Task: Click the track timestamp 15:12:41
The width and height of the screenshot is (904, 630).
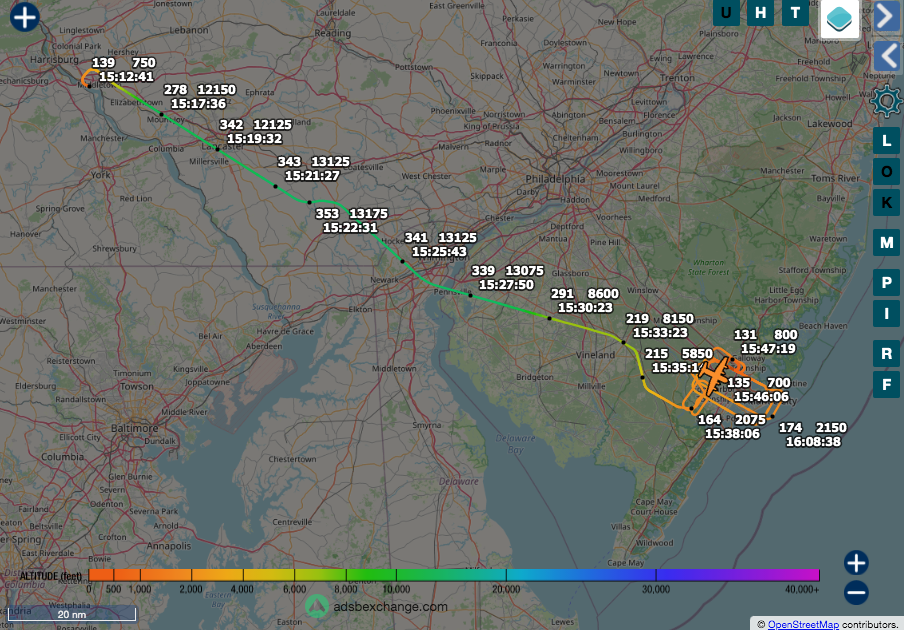Action: pyautogui.click(x=126, y=77)
